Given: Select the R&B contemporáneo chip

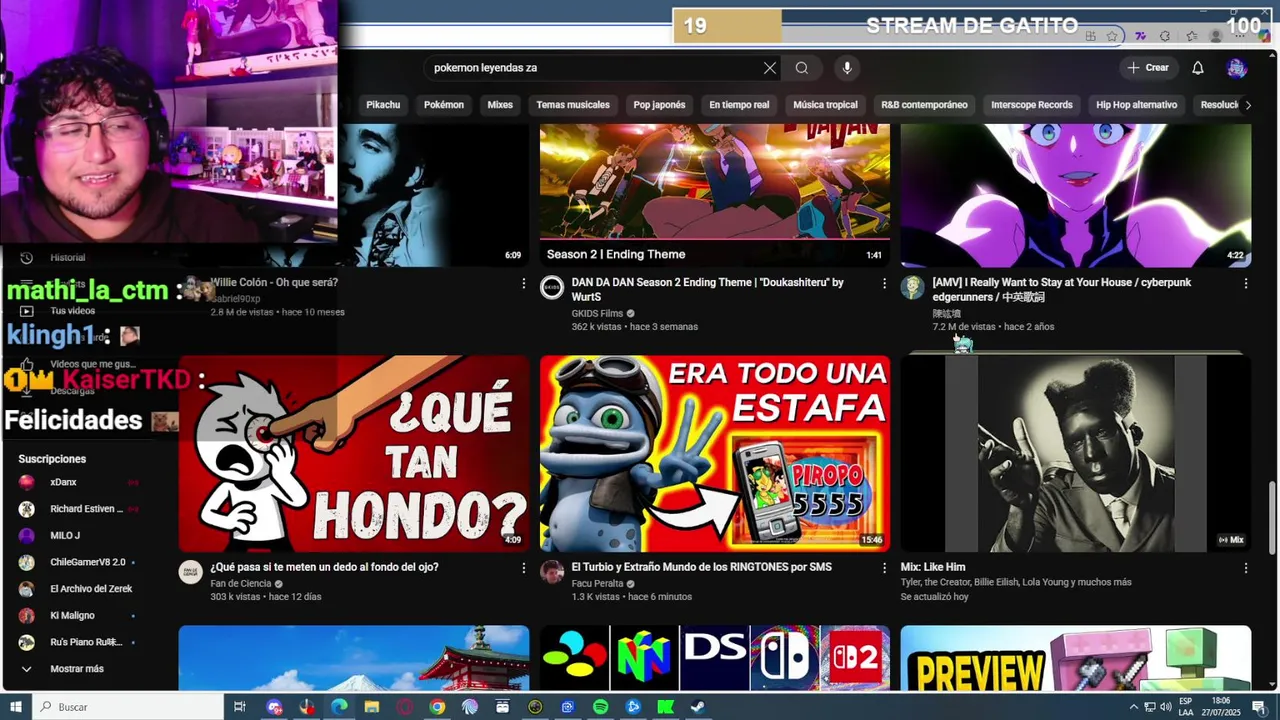Looking at the screenshot, I should tap(924, 105).
